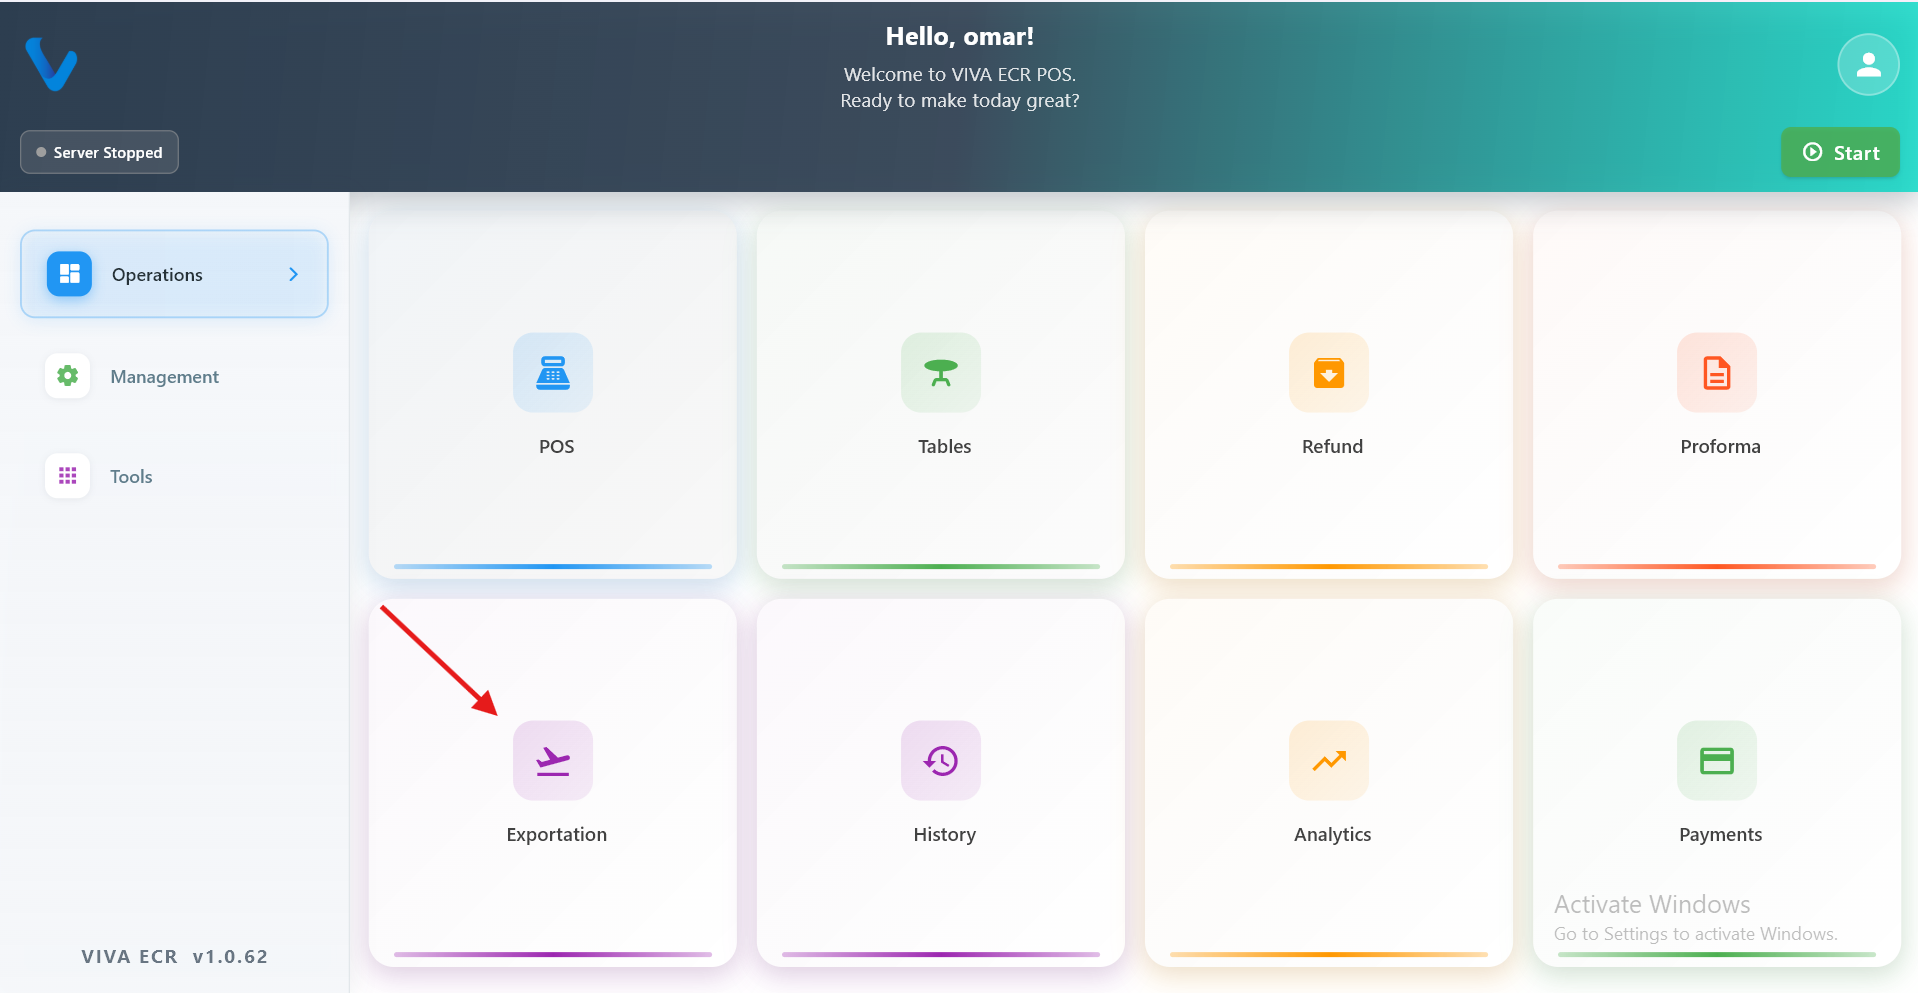Open the Analytics trending chart icon
Screen dimensions: 1918x993
[1329, 760]
